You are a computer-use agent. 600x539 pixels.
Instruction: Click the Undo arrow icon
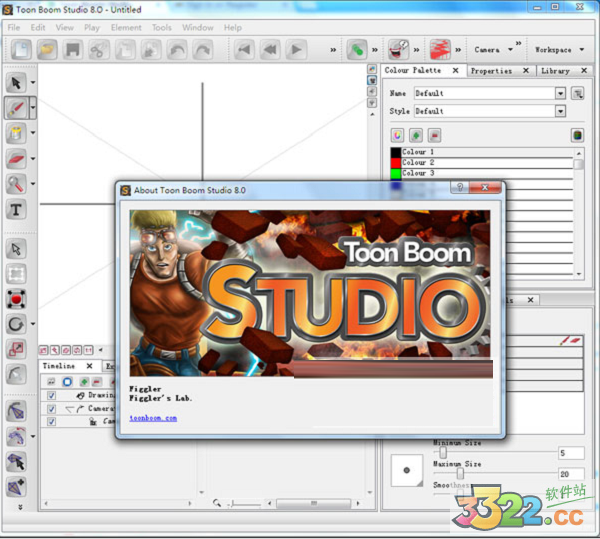pos(177,49)
